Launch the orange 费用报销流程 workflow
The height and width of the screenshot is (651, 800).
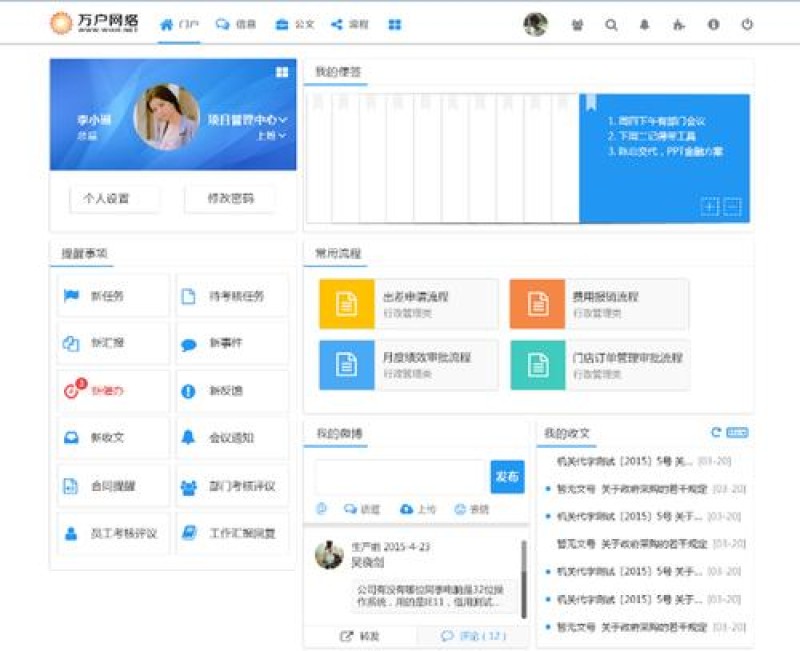click(x=599, y=304)
